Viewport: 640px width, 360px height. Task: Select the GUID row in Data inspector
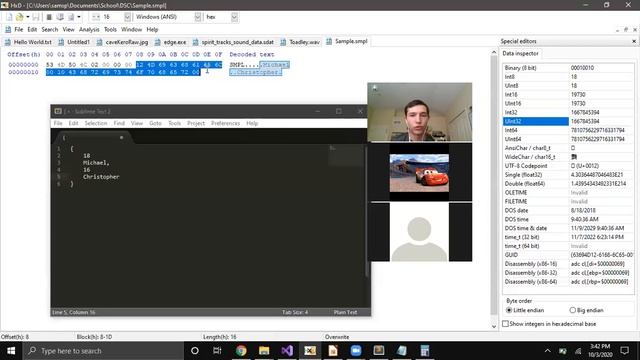(x=569, y=255)
